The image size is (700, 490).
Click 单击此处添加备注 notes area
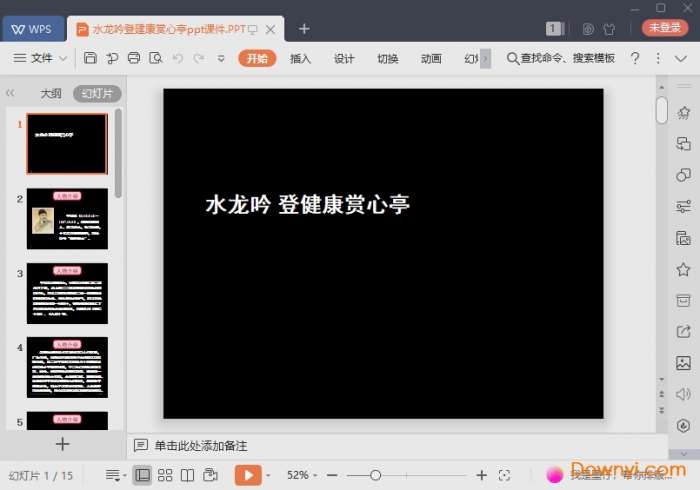click(201, 446)
